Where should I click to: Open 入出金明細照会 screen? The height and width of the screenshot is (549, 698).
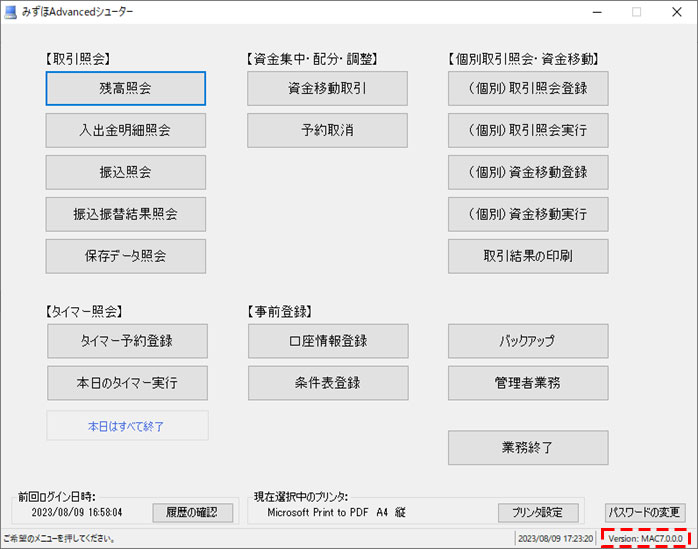click(126, 130)
